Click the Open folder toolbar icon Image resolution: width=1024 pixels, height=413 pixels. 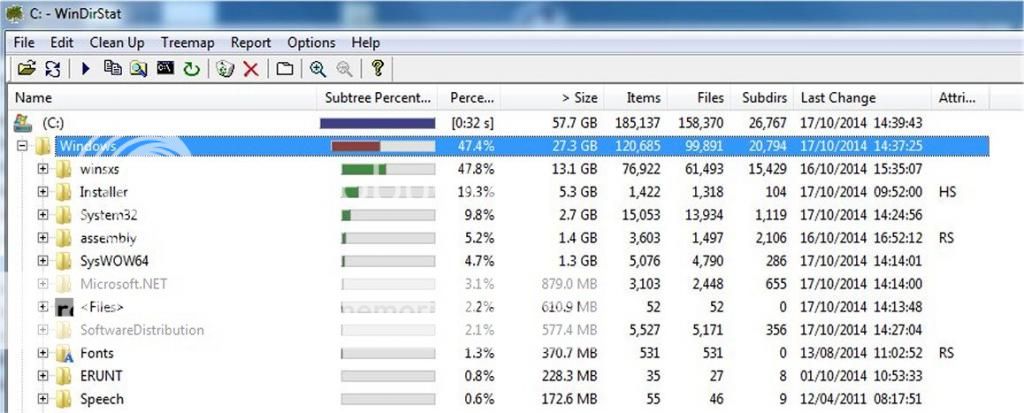point(27,68)
